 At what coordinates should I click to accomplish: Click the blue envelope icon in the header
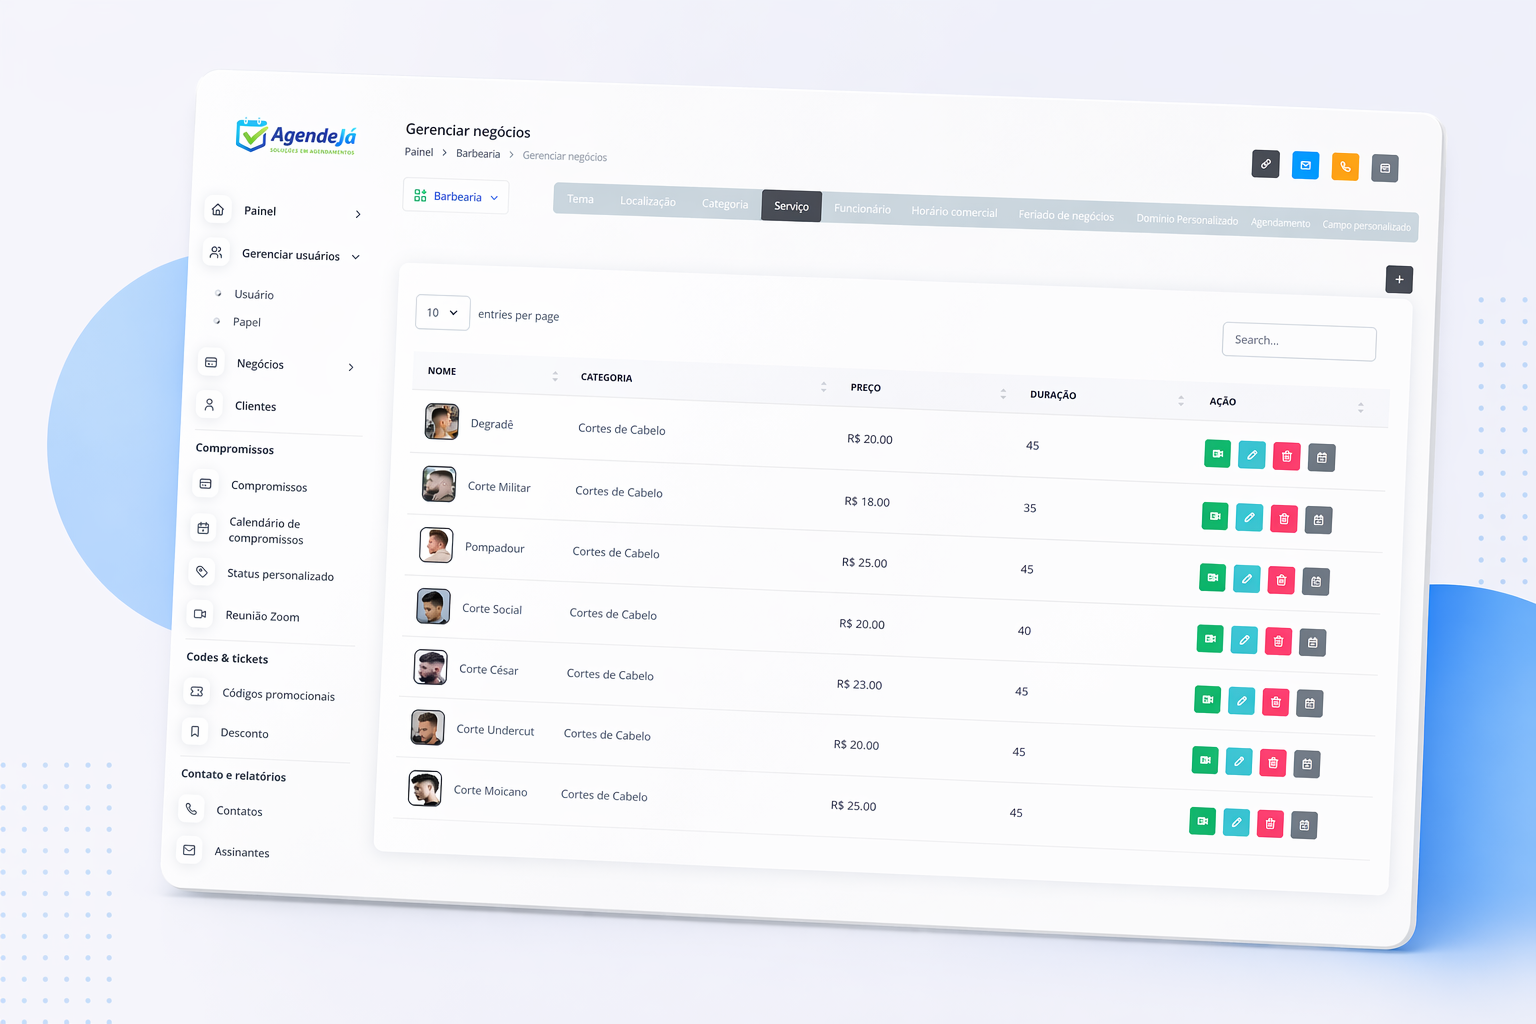pyautogui.click(x=1306, y=166)
